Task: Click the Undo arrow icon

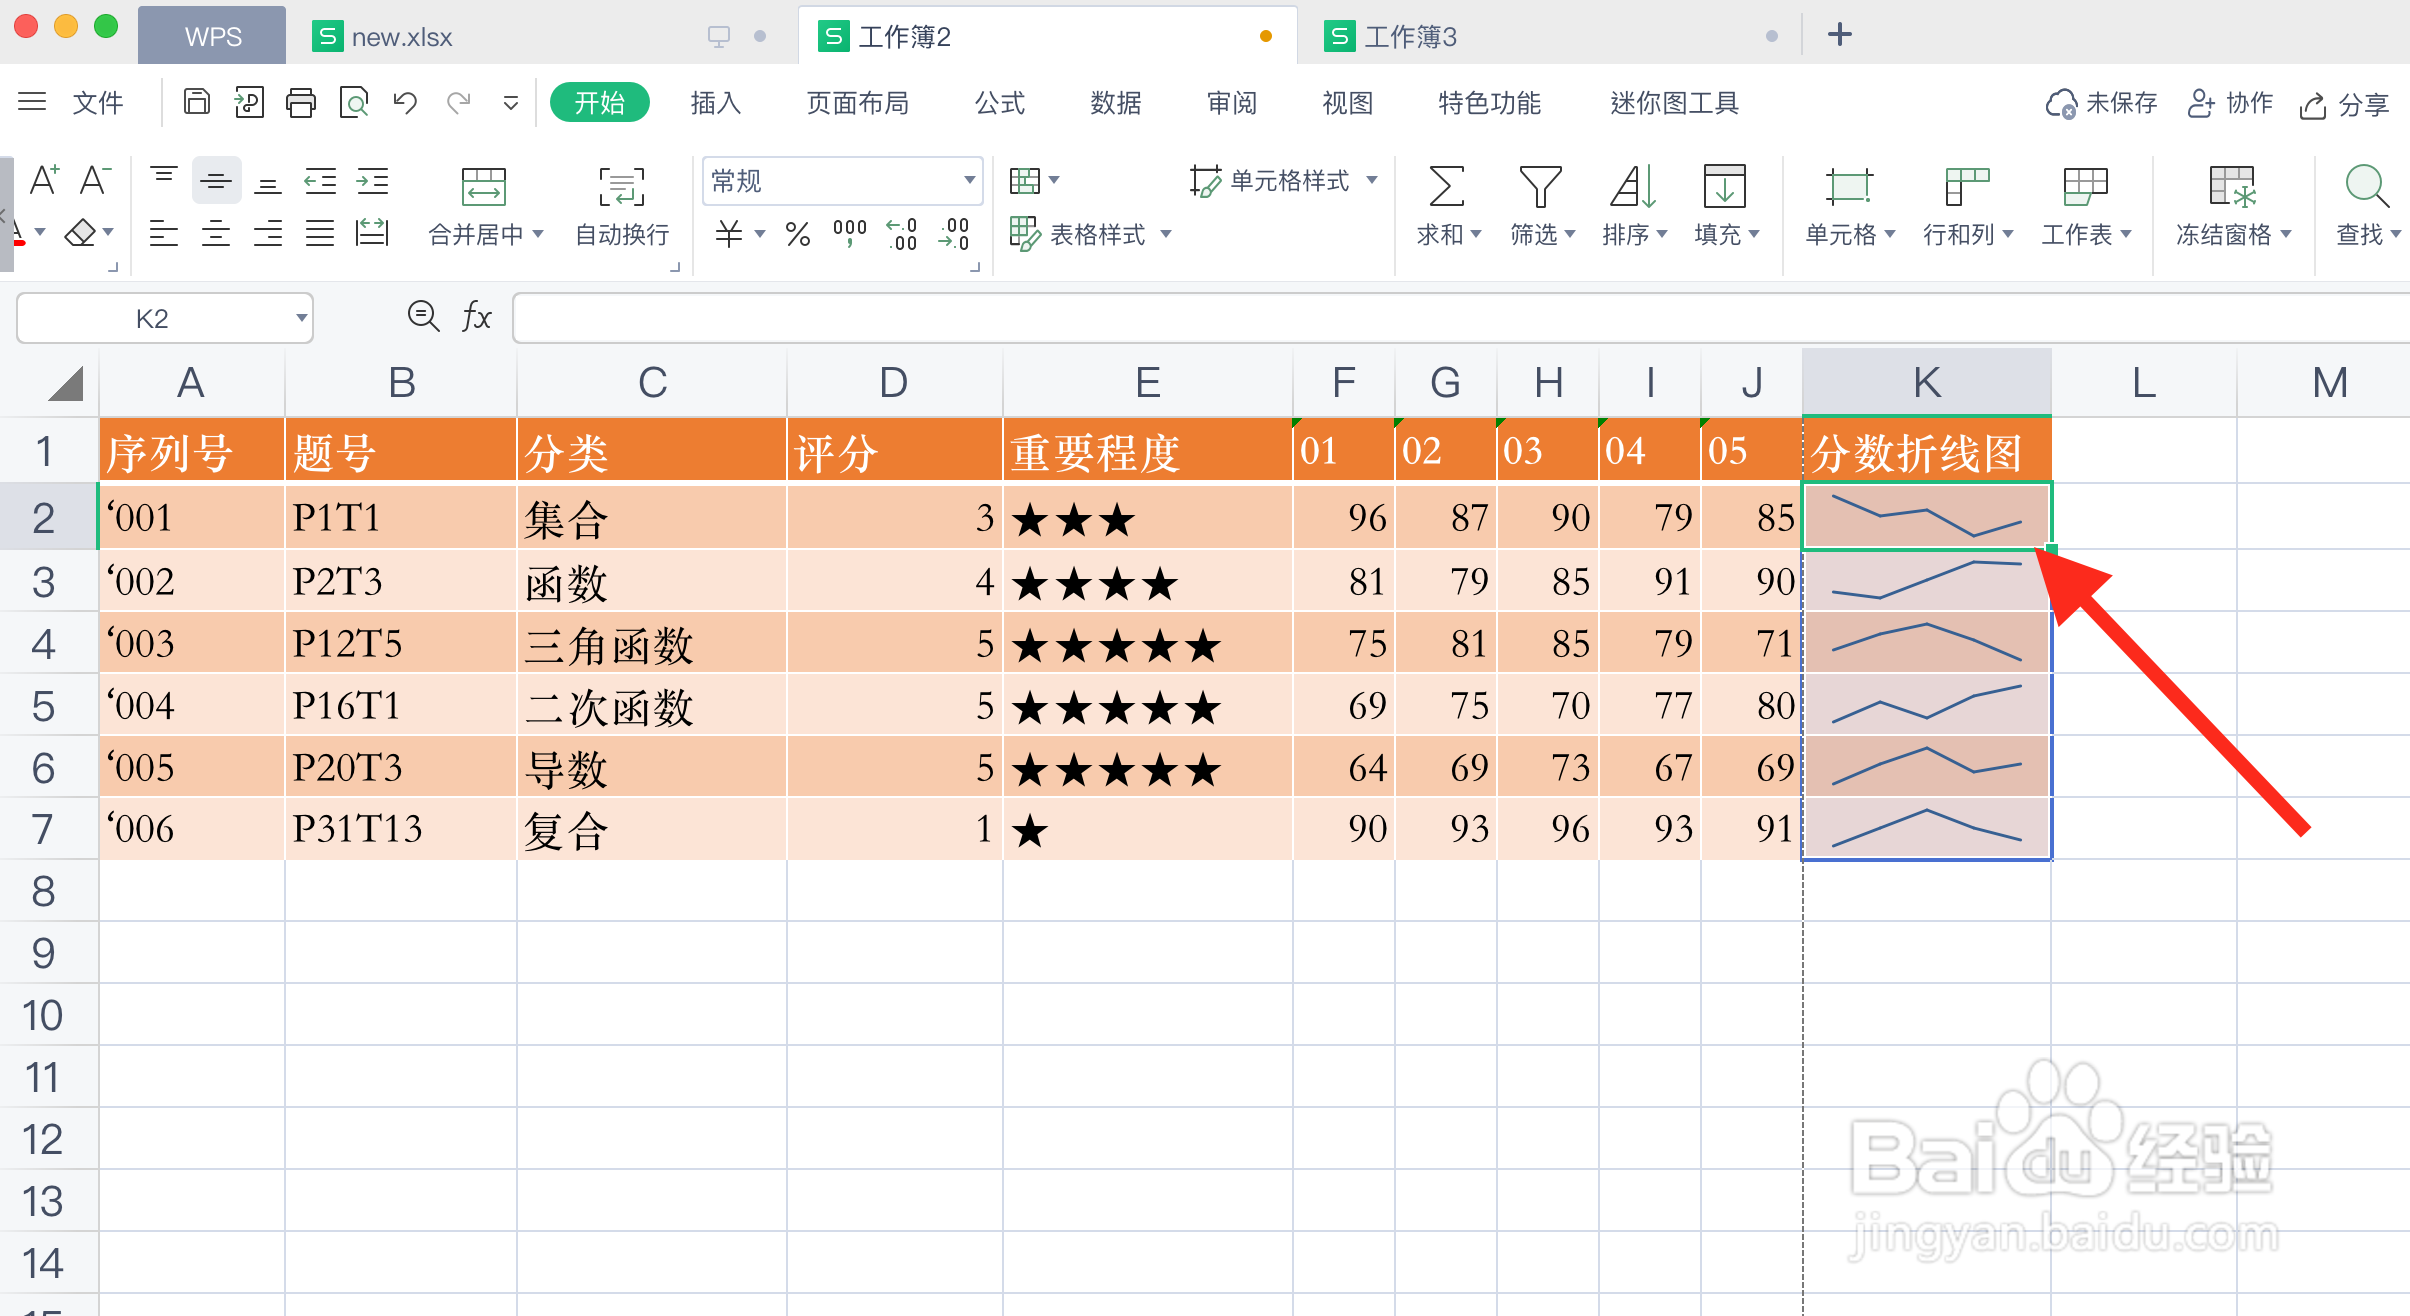Action: 405,102
